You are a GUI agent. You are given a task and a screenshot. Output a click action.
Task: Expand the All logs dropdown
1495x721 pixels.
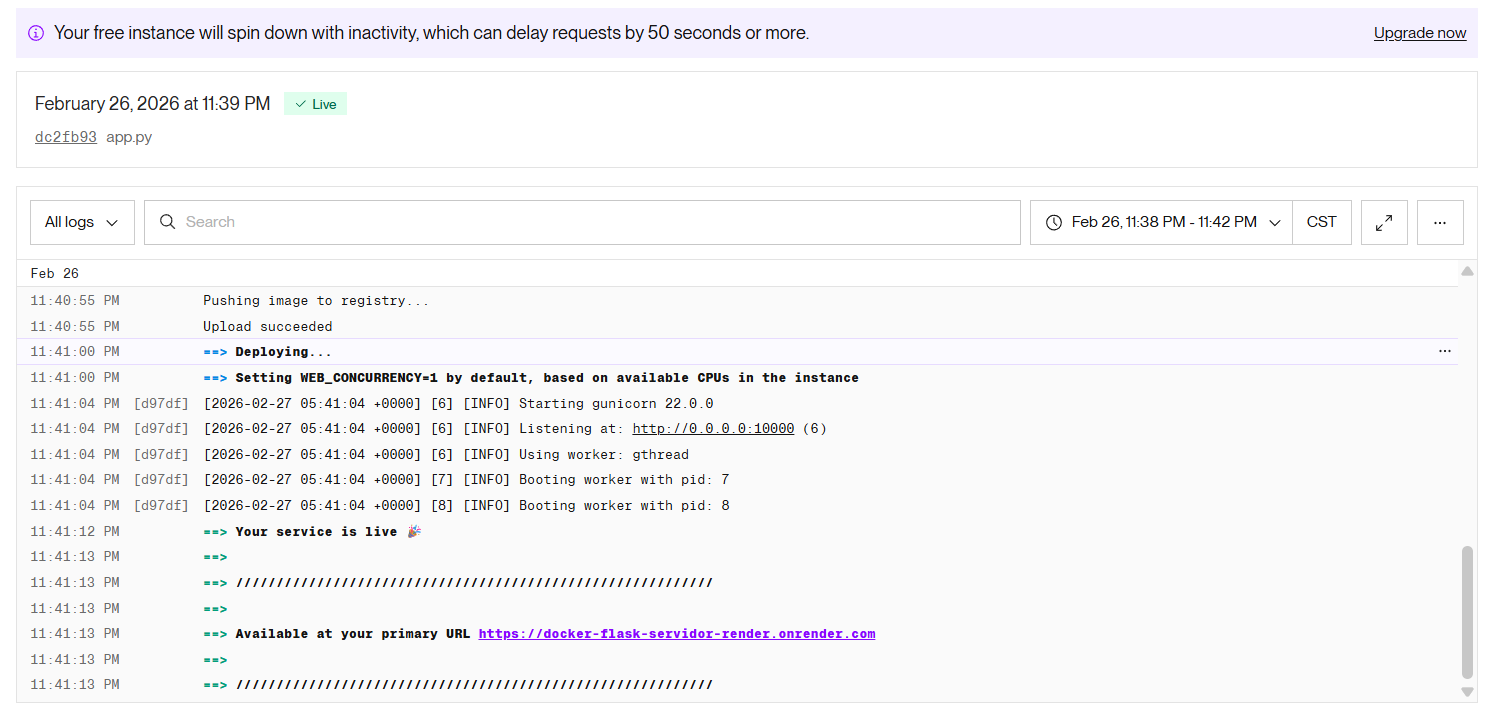(x=82, y=222)
